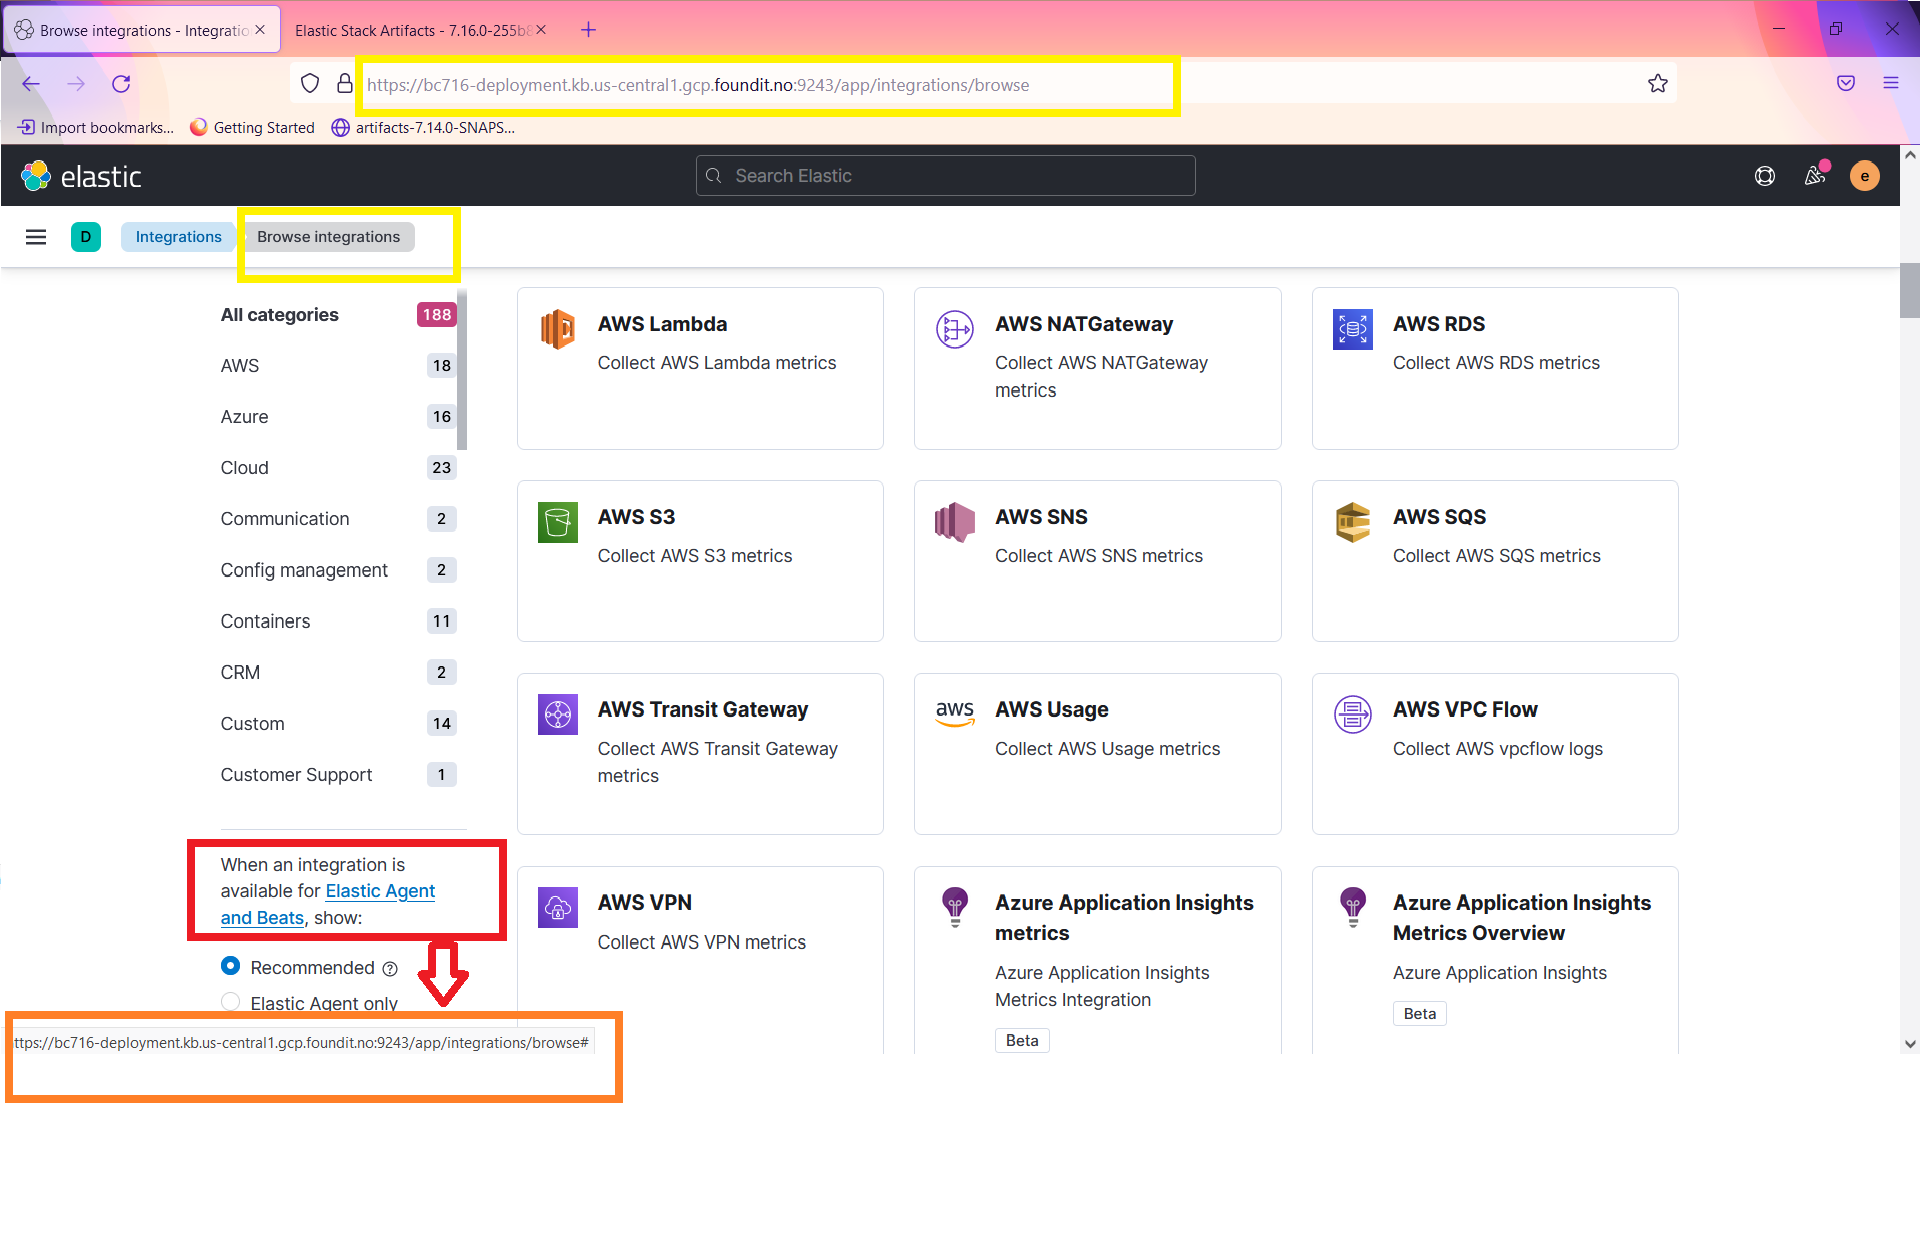The height and width of the screenshot is (1238, 1920).
Task: Open the user profile avatar "e"
Action: (1865, 175)
